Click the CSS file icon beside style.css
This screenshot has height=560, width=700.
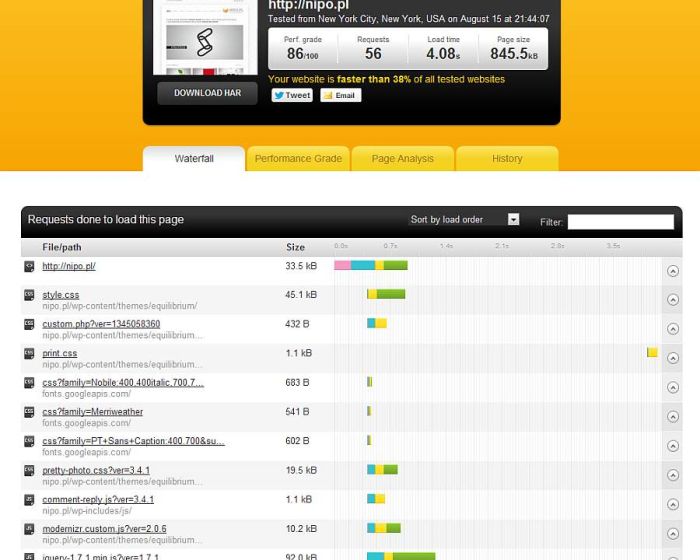[29, 295]
